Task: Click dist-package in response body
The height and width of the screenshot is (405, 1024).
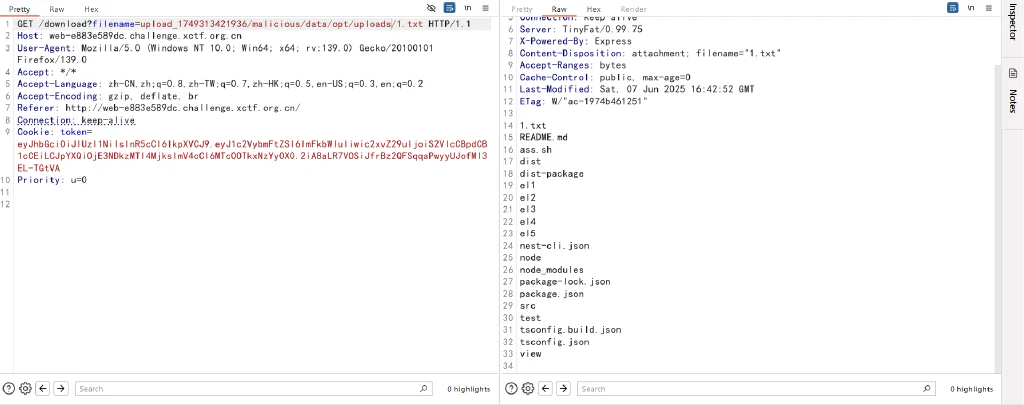Action: [x=551, y=174]
